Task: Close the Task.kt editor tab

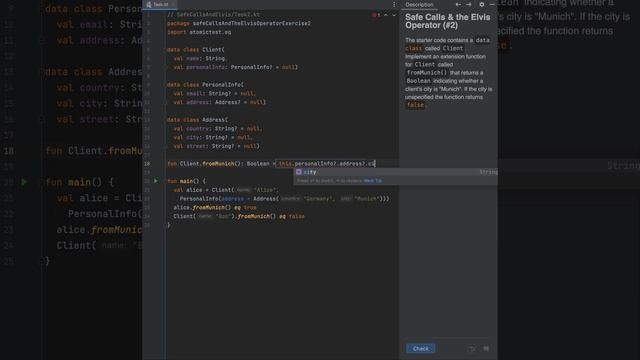Action: [174, 4]
